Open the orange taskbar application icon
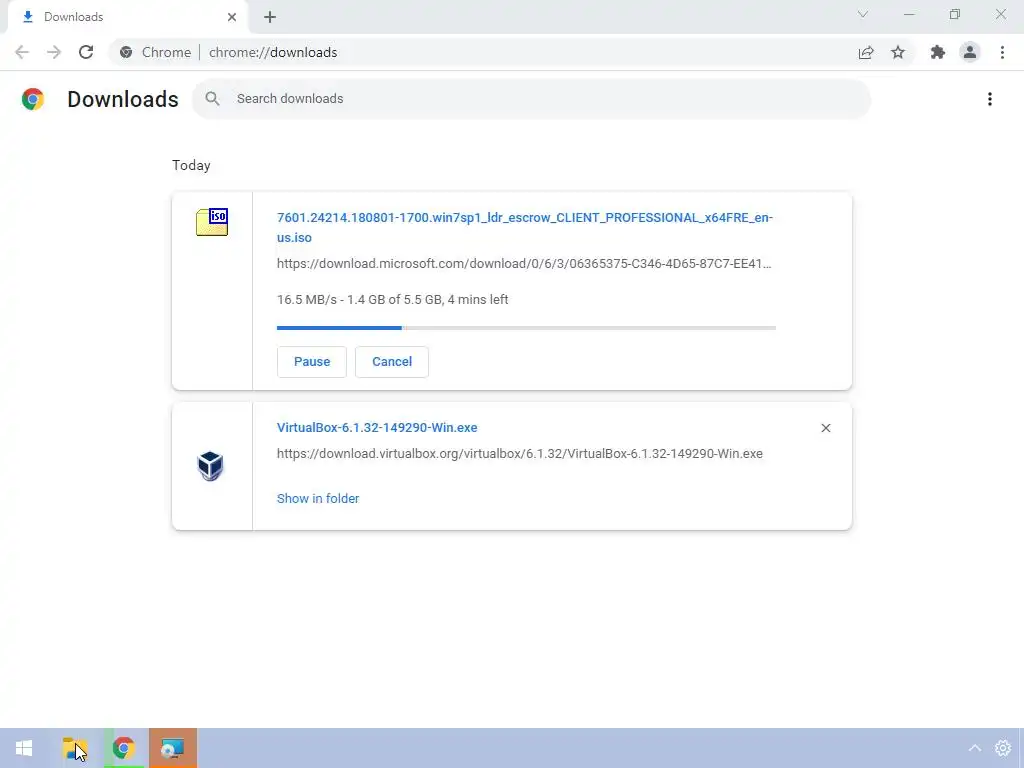The width and height of the screenshot is (1024, 768). [172, 748]
